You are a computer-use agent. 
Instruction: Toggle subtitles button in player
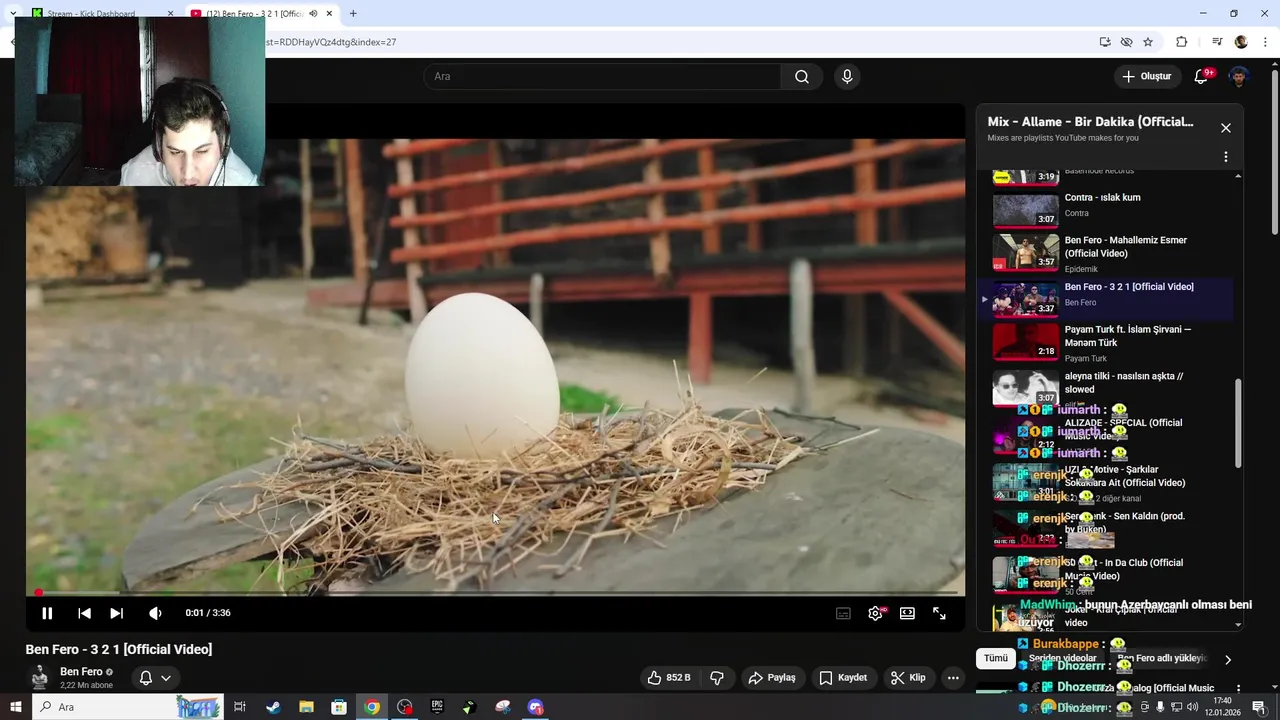(x=843, y=613)
